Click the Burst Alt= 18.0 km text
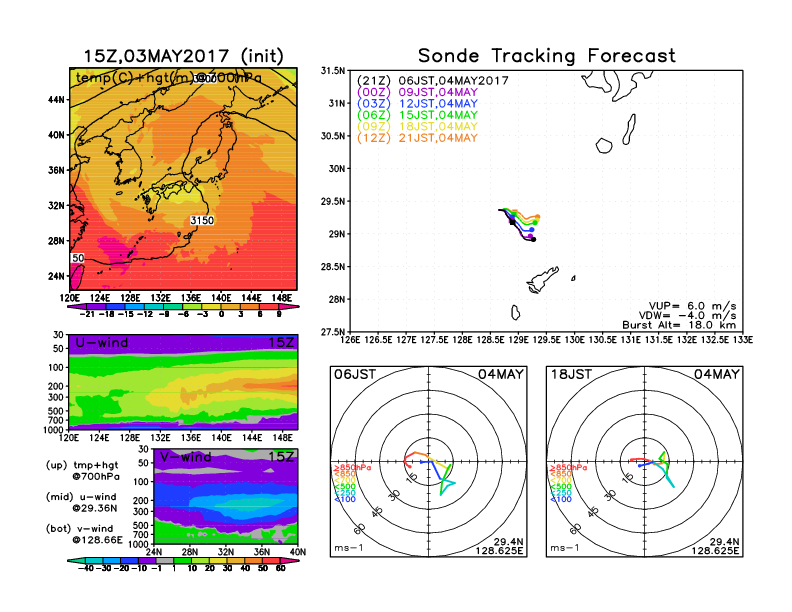This screenshot has width=792, height=612. (x=687, y=325)
